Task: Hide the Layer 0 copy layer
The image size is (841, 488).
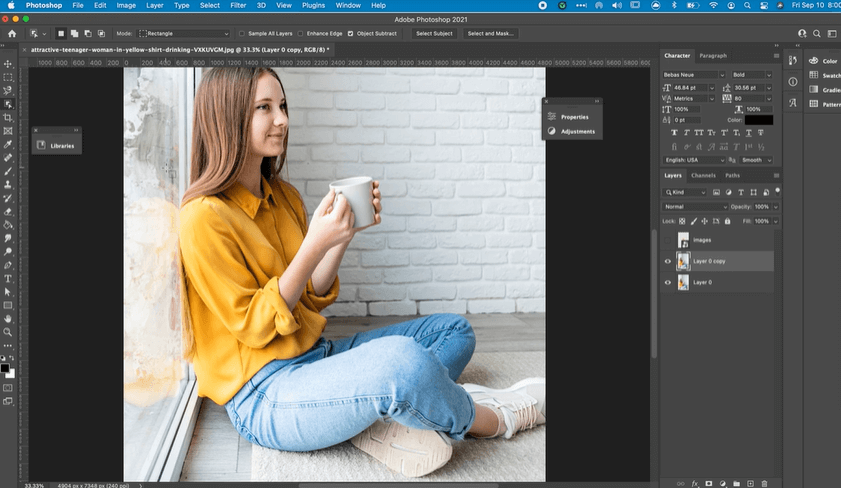Action: (668, 261)
